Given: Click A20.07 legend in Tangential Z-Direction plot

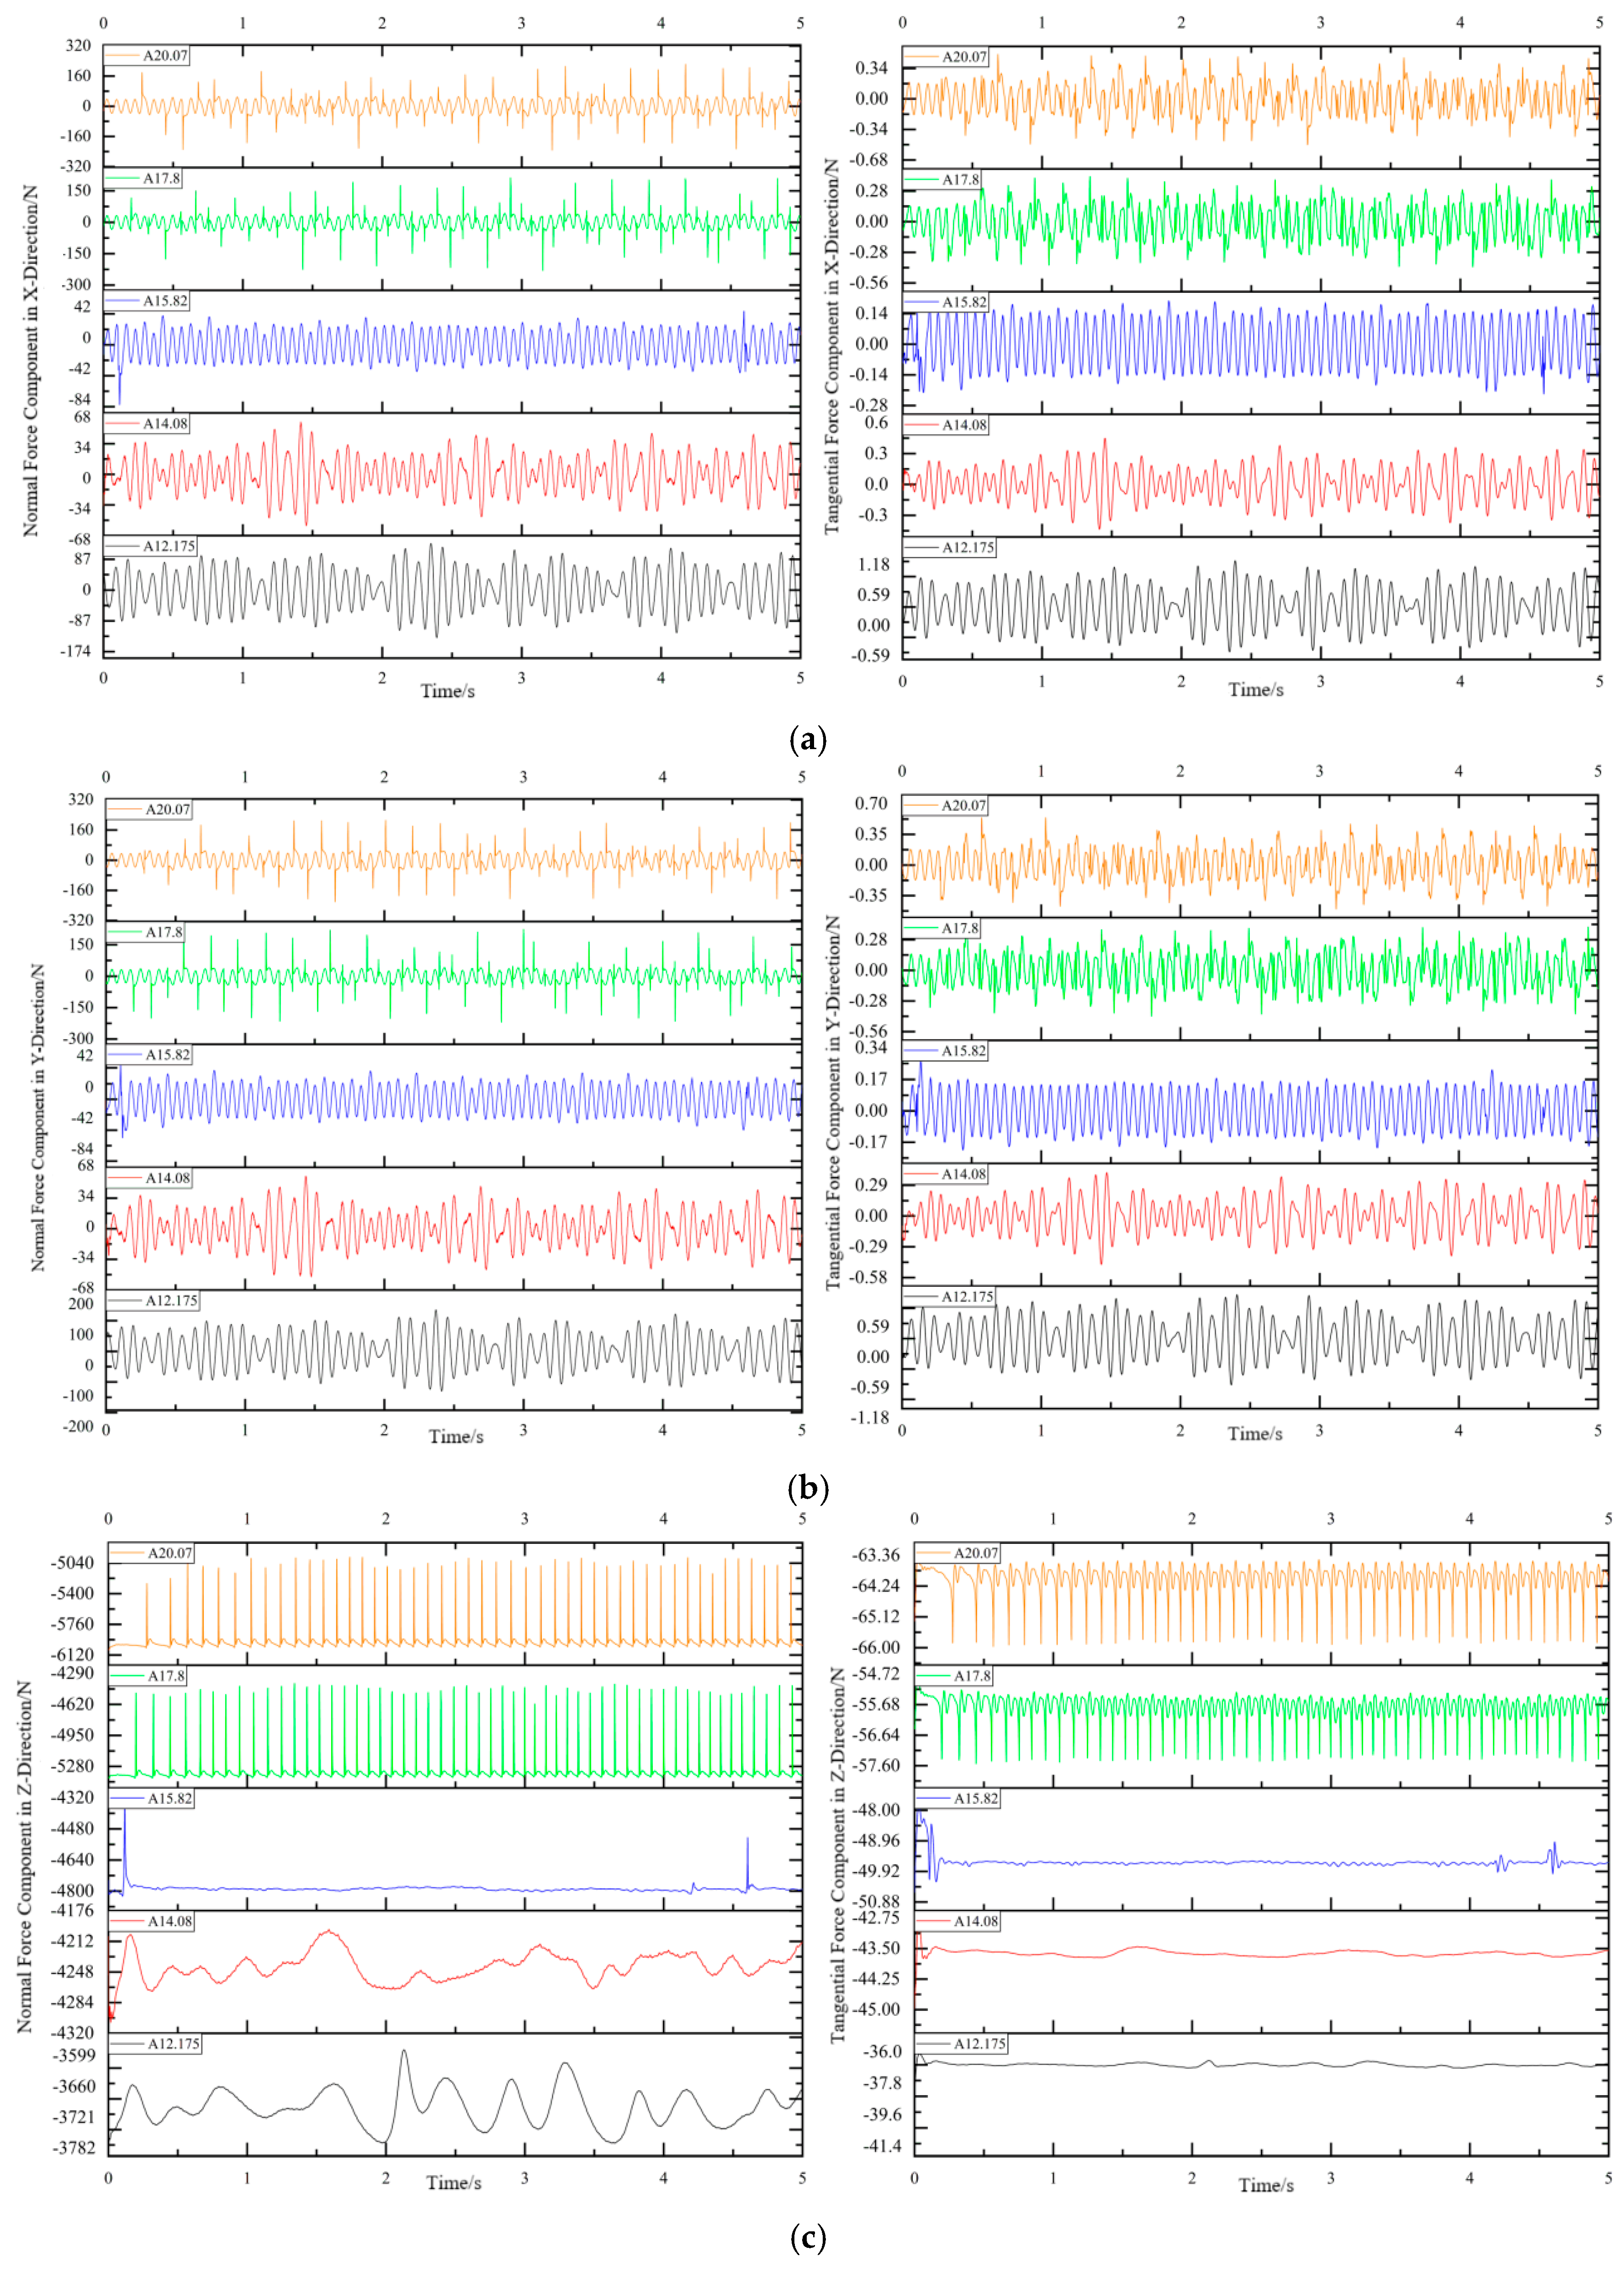Looking at the screenshot, I should coord(976,1553).
